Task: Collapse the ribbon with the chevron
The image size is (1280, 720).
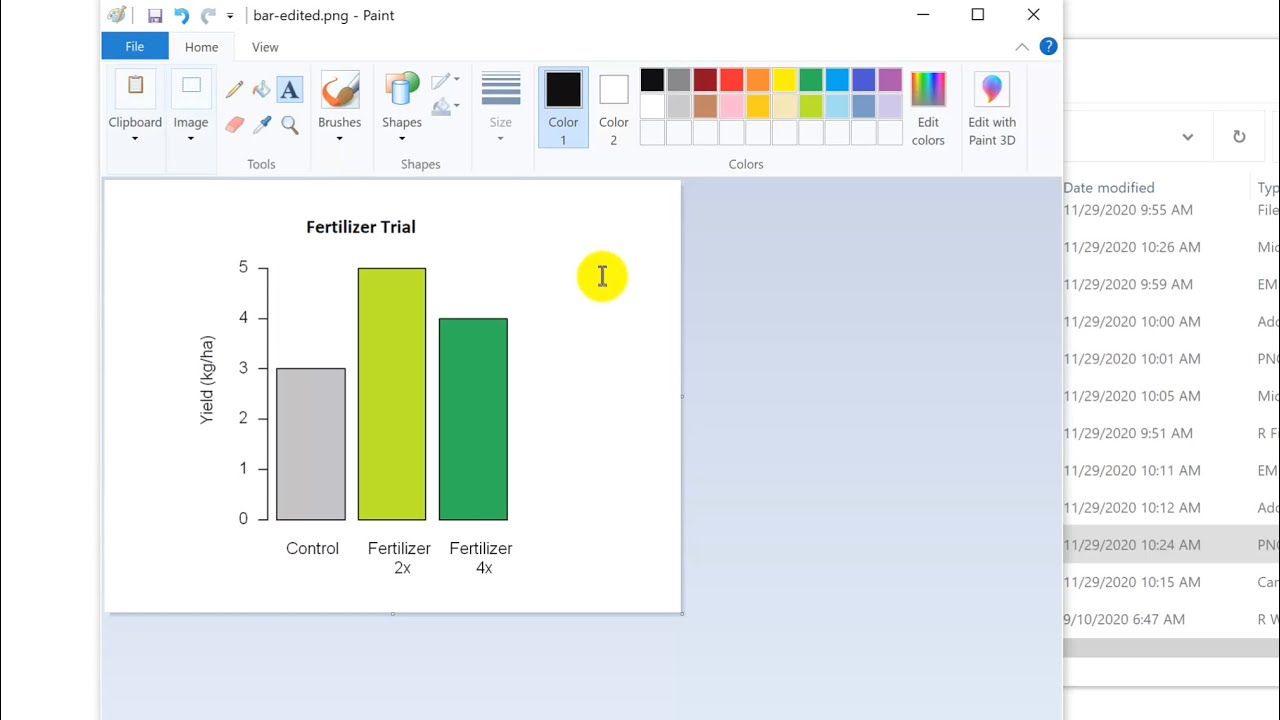Action: [x=1022, y=47]
